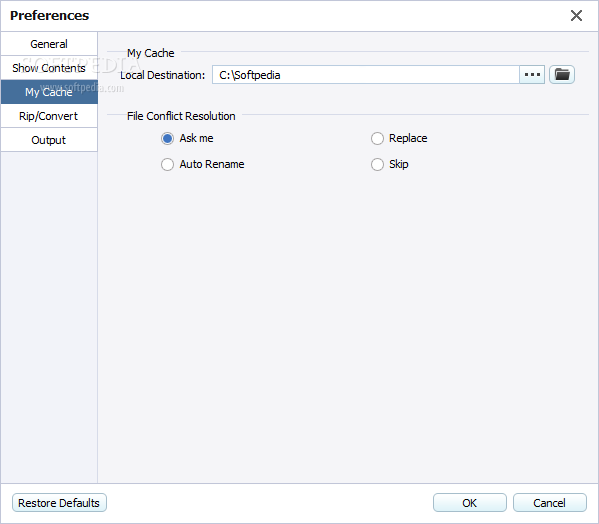Select the Skip radio button

click(377, 165)
